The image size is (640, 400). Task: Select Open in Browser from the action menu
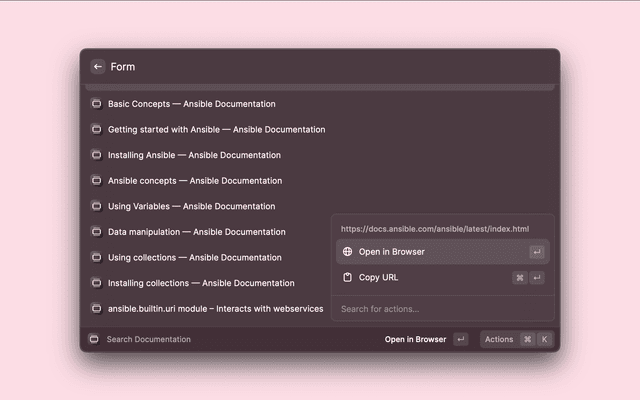pos(392,252)
